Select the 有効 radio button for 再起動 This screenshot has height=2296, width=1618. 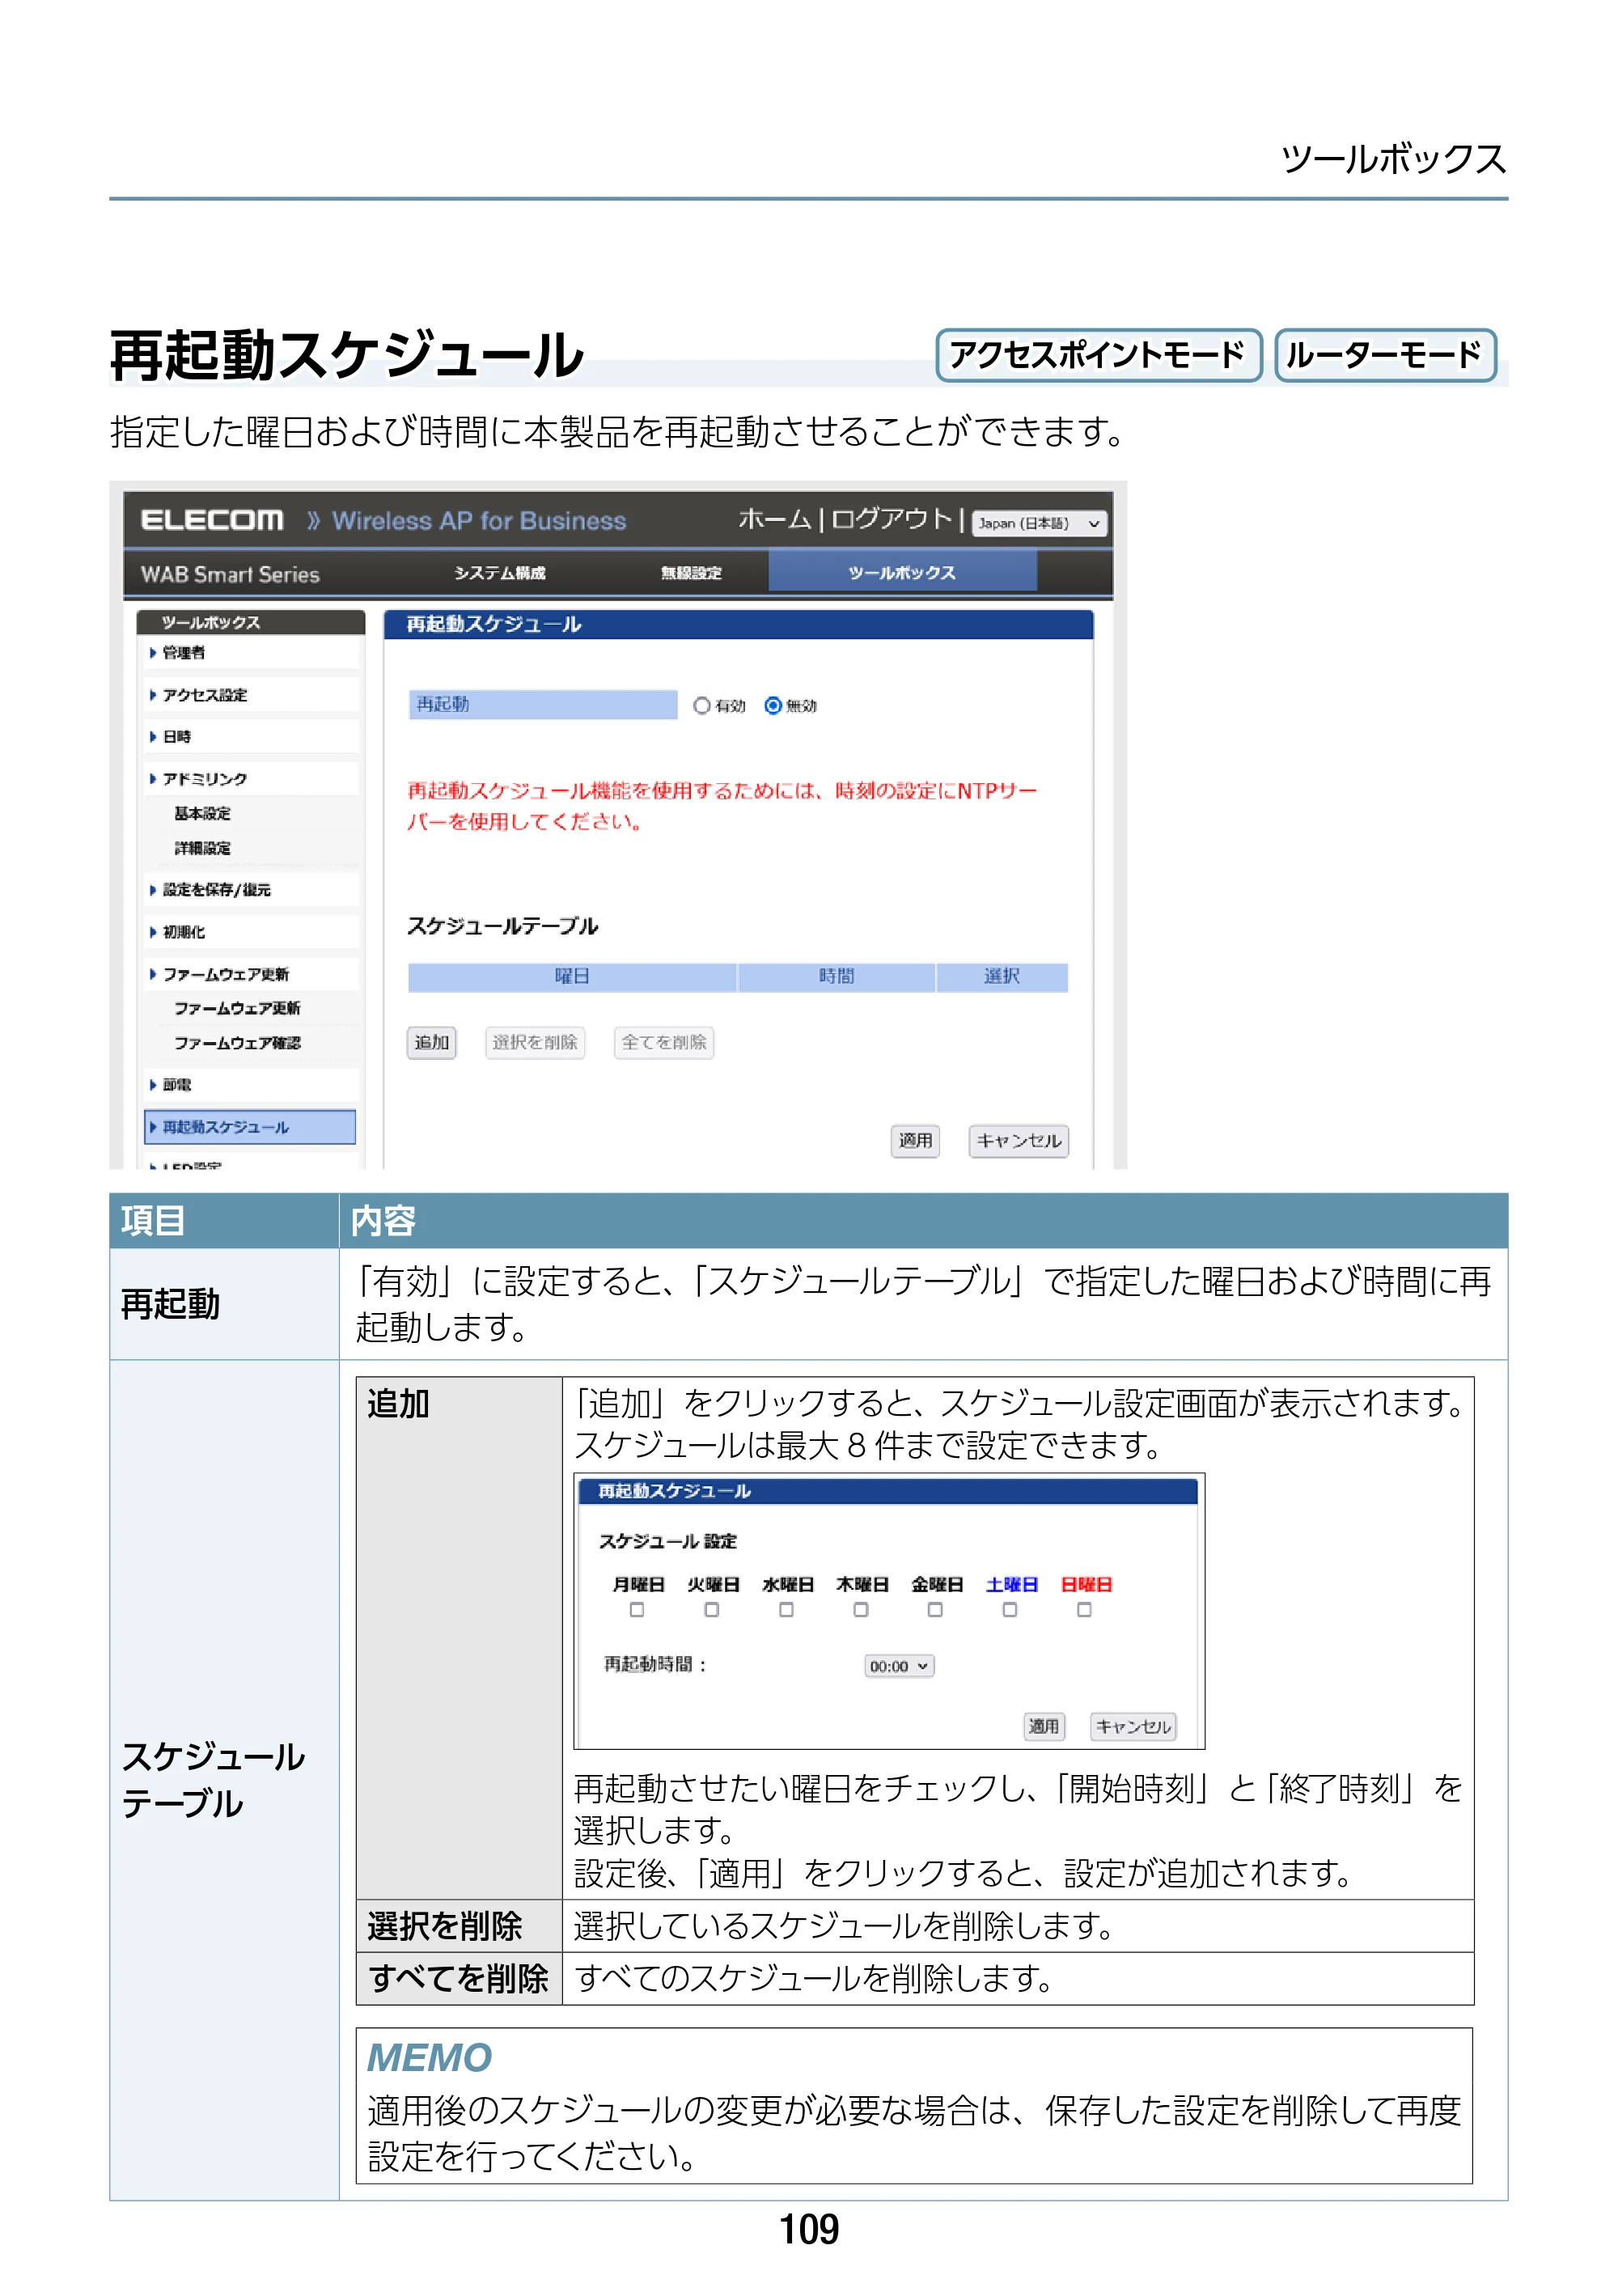coord(702,706)
